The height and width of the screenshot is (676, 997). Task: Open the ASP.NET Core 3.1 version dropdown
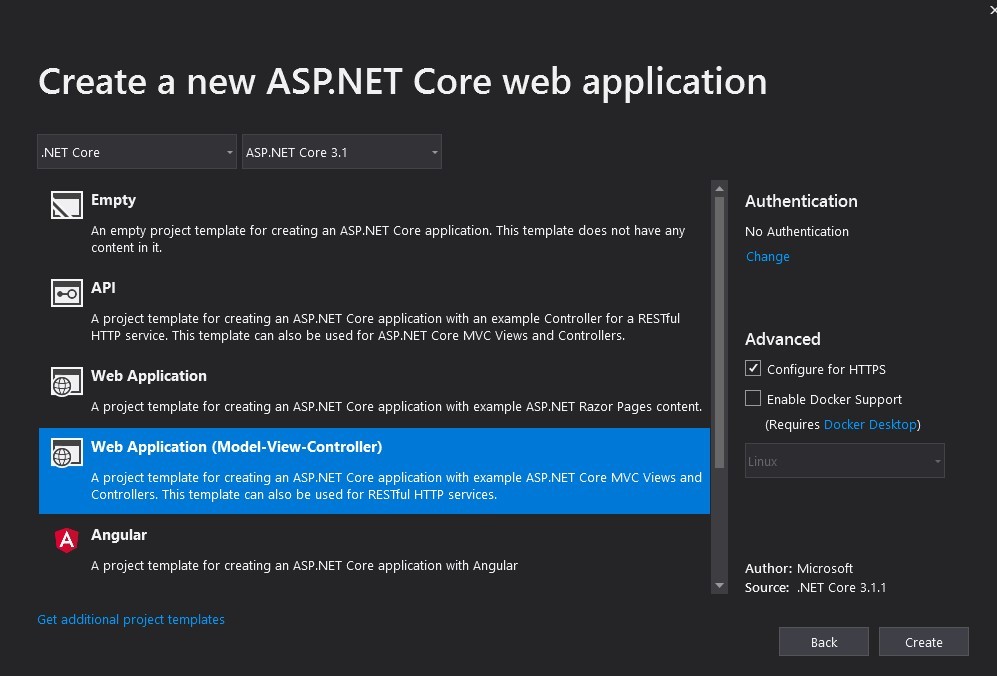pos(341,152)
